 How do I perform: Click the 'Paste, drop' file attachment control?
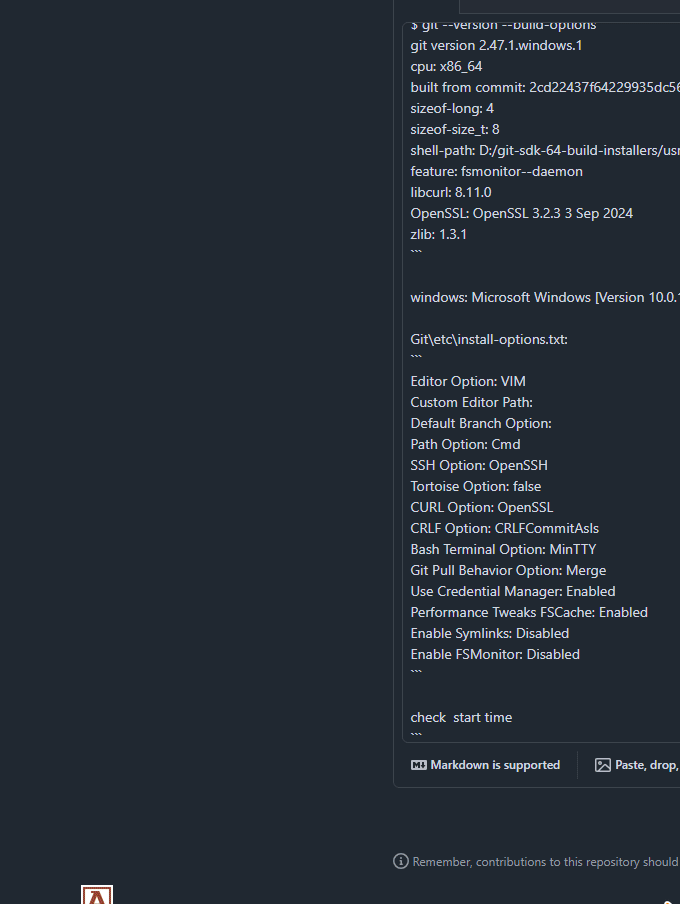[640, 764]
